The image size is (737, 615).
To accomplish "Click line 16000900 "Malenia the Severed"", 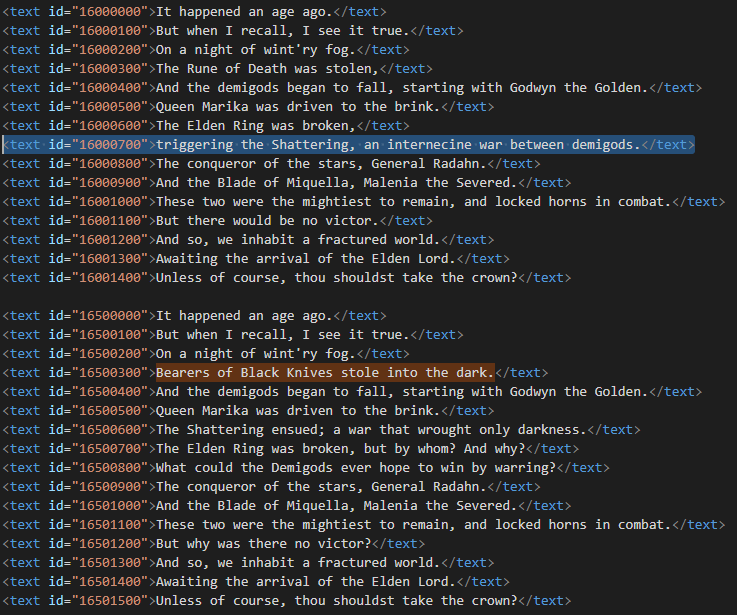I will click(287, 182).
